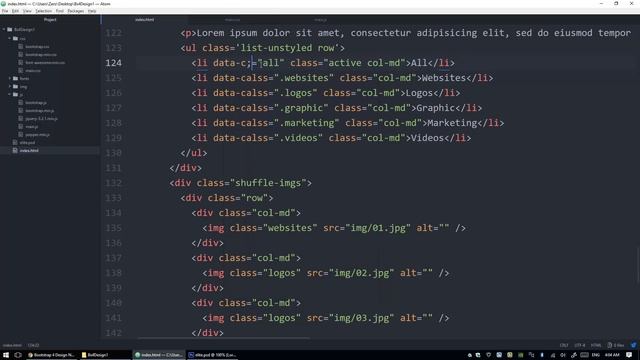Click the 'Marketing' list item text

click(452, 123)
